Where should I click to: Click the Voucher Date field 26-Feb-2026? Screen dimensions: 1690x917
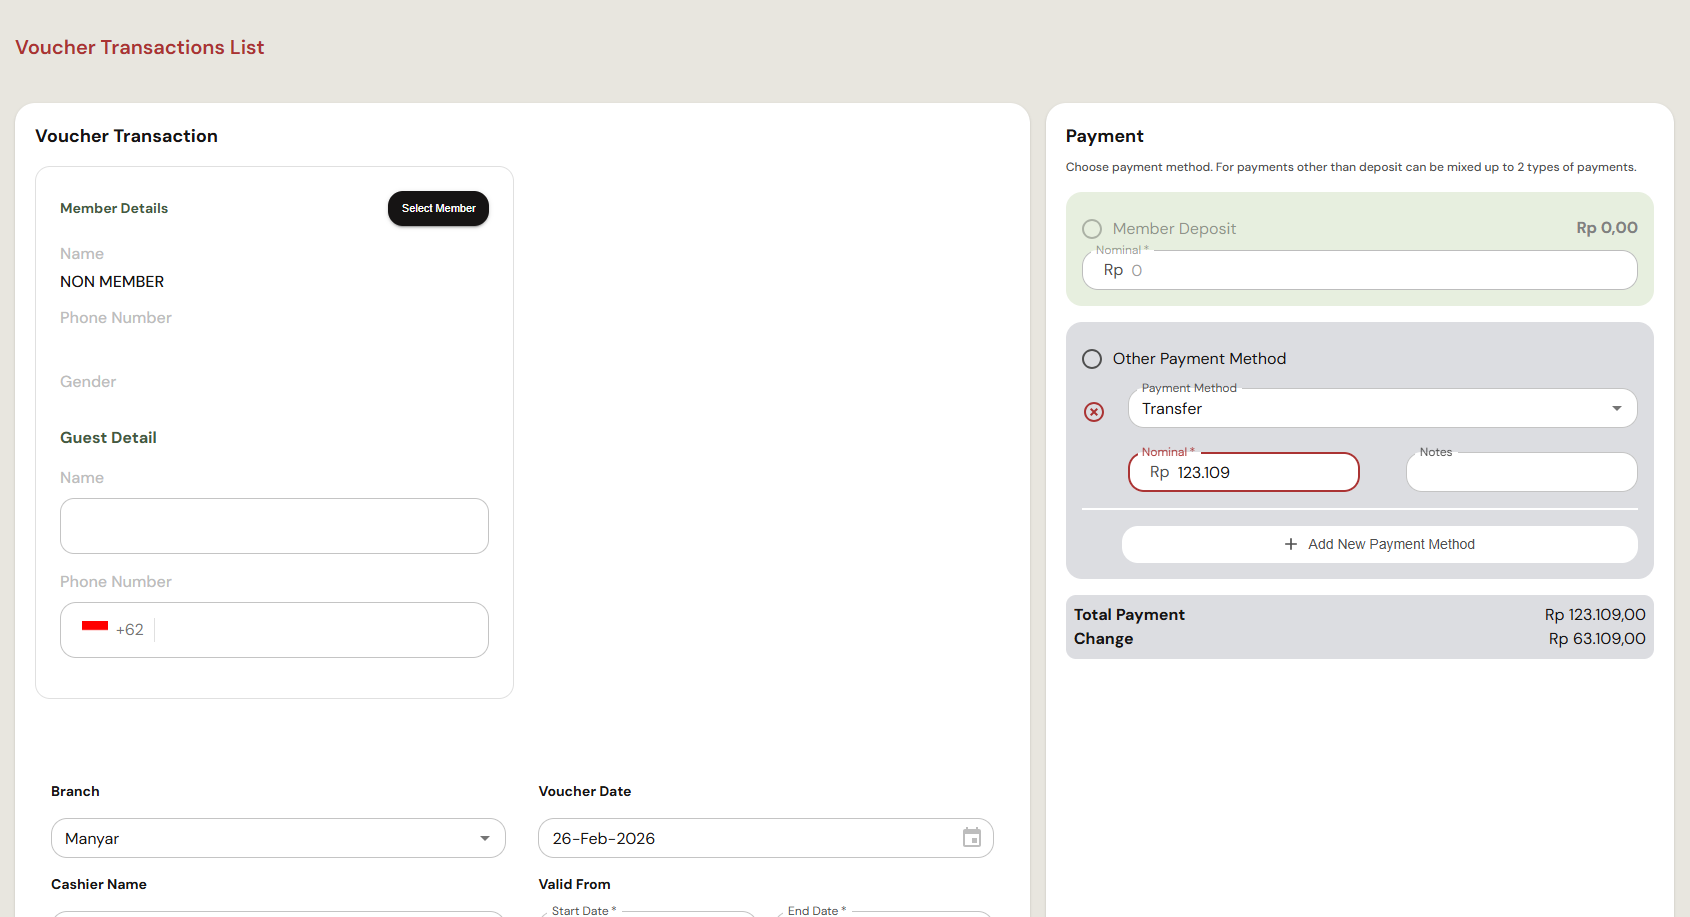(765, 838)
